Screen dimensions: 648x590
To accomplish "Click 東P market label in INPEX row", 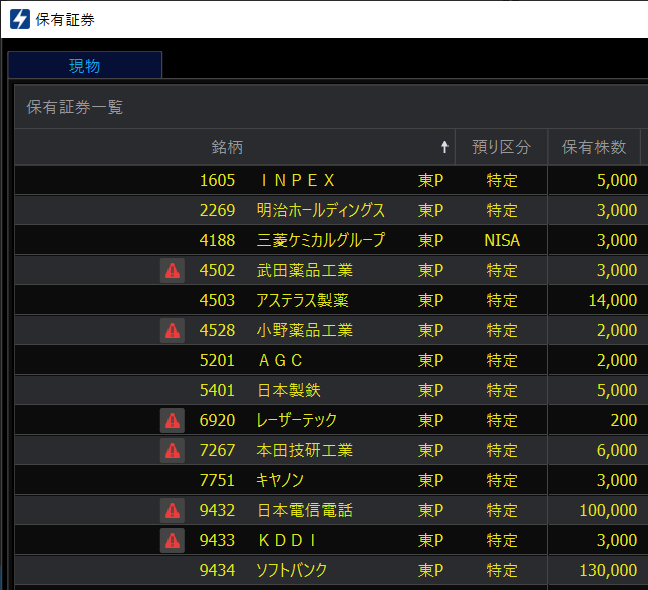I will (x=430, y=181).
